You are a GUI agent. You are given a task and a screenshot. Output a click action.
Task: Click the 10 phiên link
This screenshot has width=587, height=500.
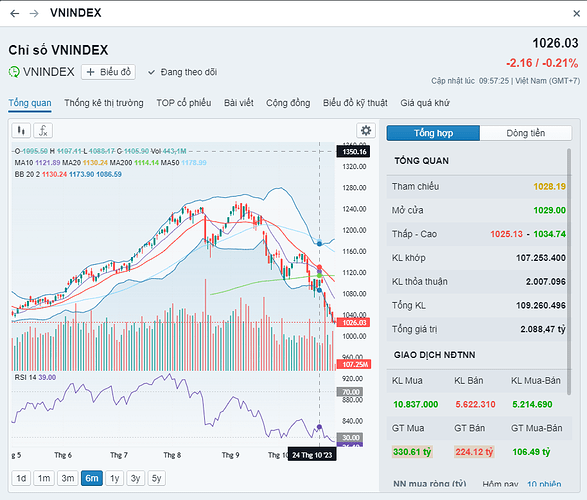pyautogui.click(x=544, y=484)
